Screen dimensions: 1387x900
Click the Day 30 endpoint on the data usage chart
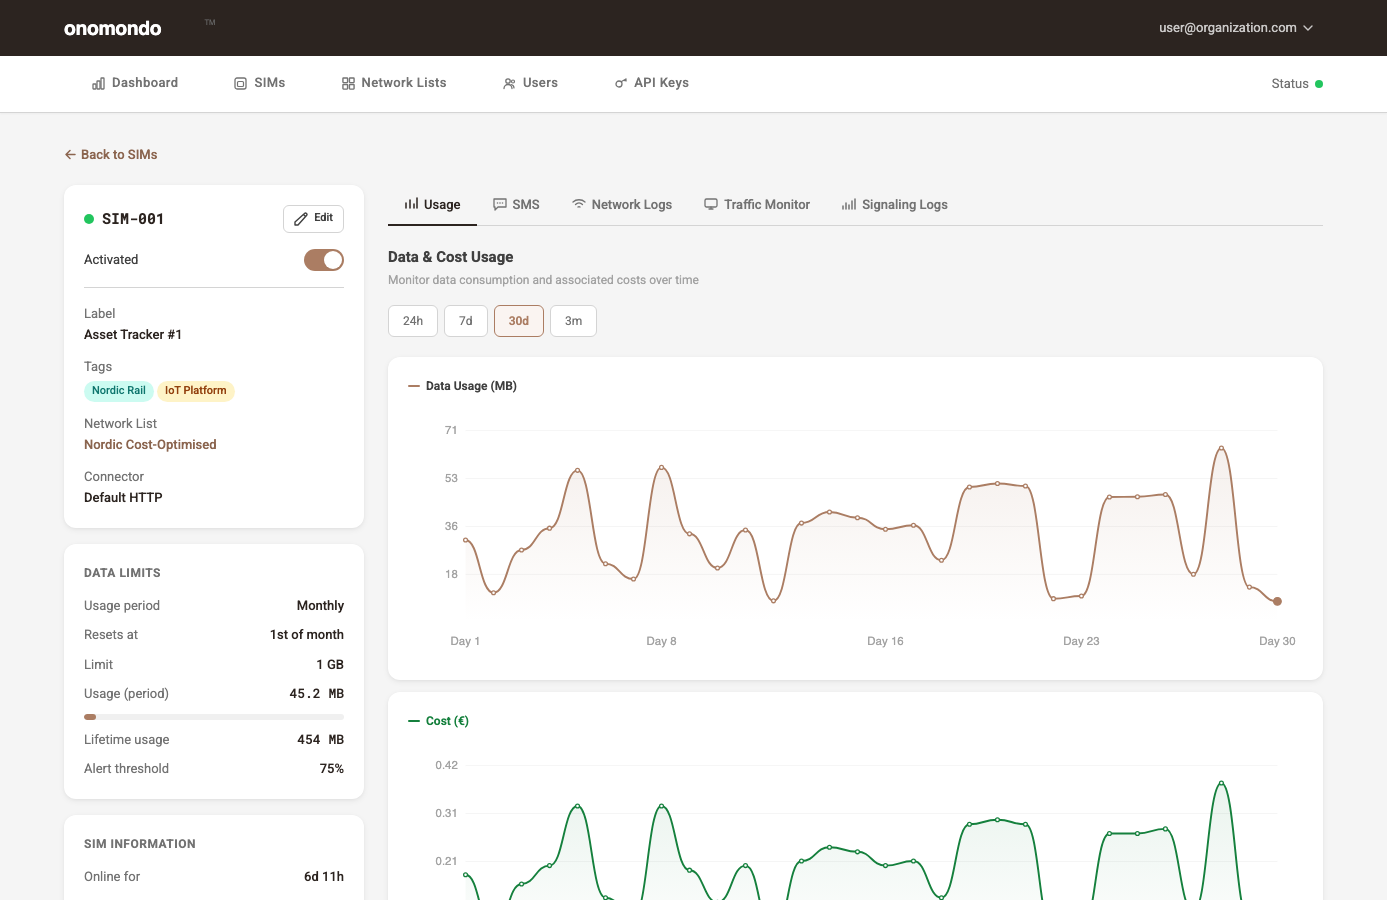(x=1277, y=601)
